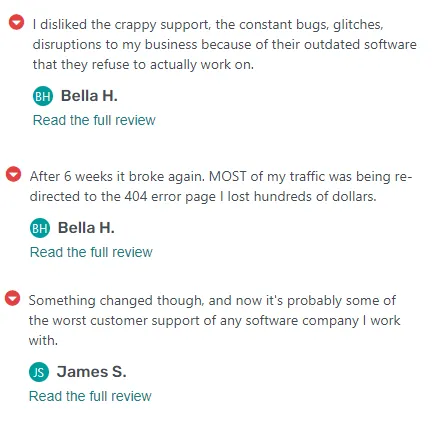
Task: Read the full review of Bella's crappy support complaint
Action: 94,120
